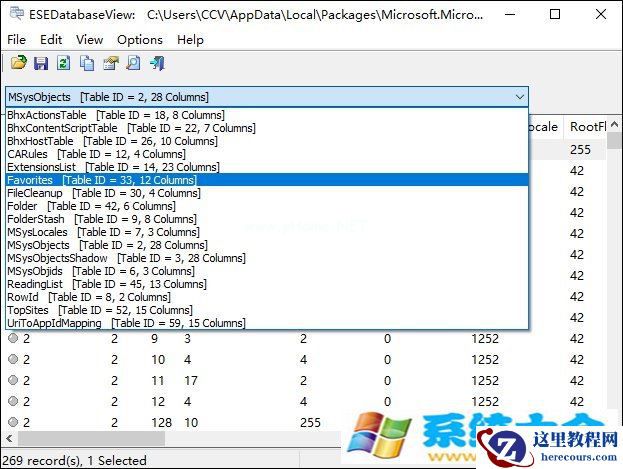Select the record row with values 12 and 4
The height and width of the screenshot is (469, 623).
306,401
